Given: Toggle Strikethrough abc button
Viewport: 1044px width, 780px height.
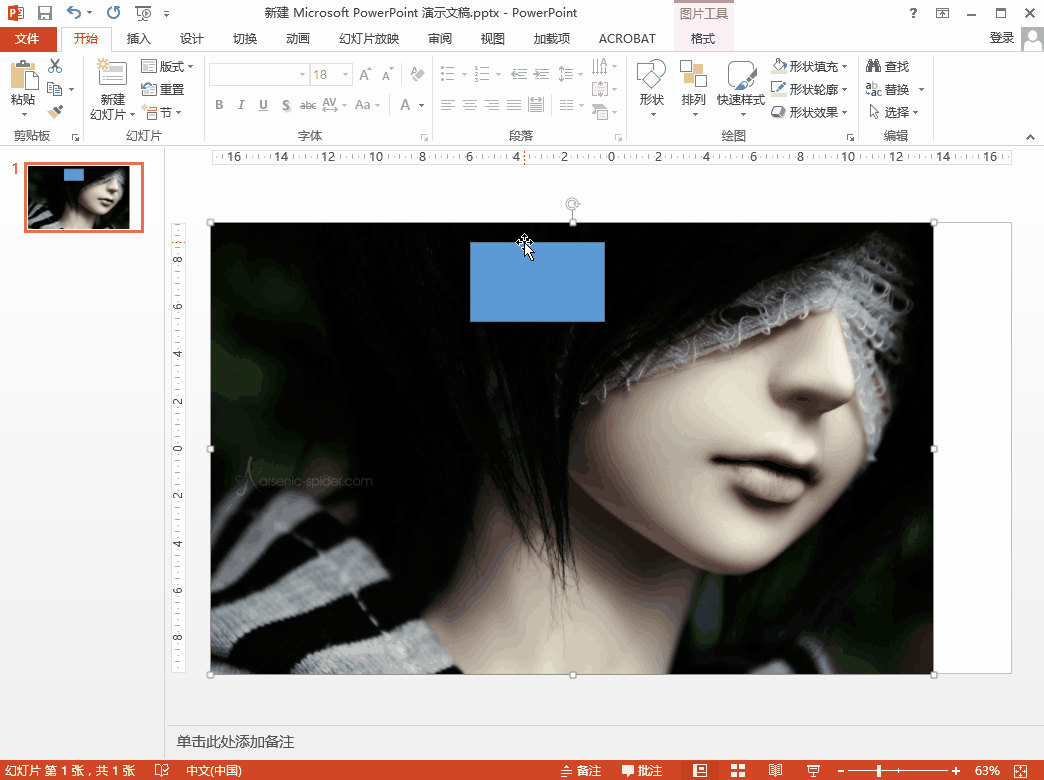Looking at the screenshot, I should (x=308, y=105).
